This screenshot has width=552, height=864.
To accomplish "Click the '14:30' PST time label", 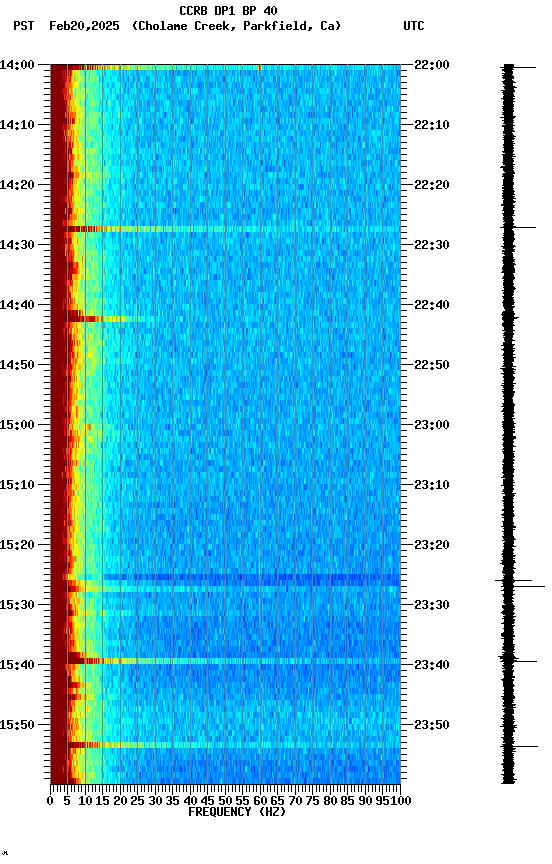I will 17,245.
